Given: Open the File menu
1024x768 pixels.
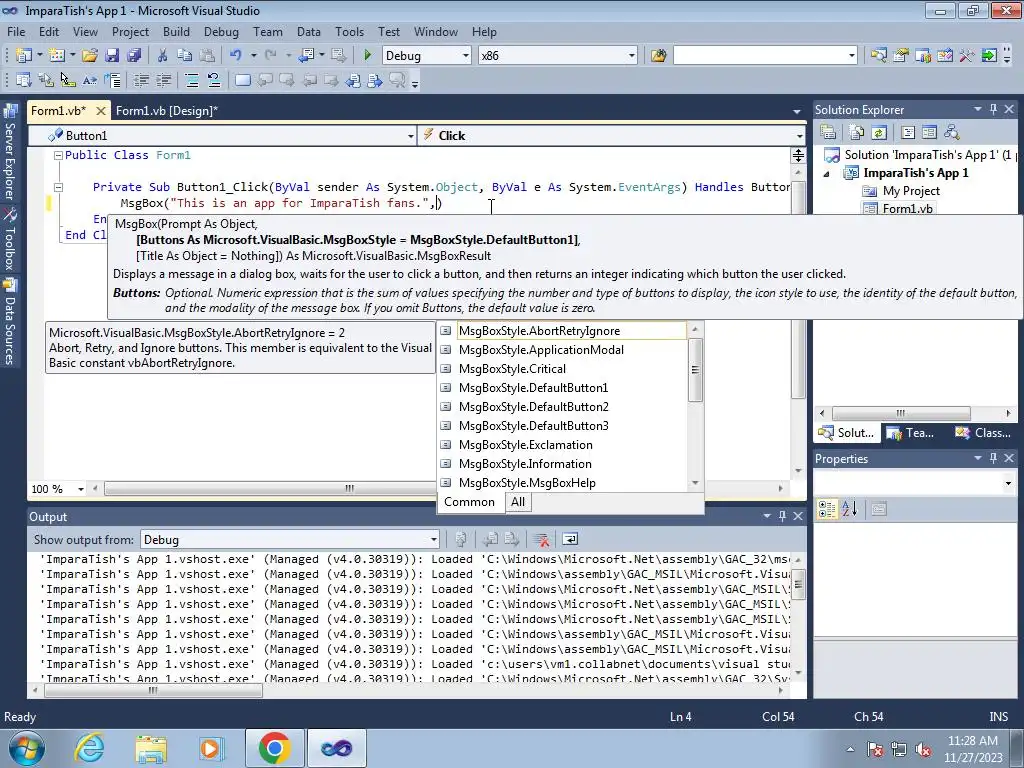Looking at the screenshot, I should point(16,31).
